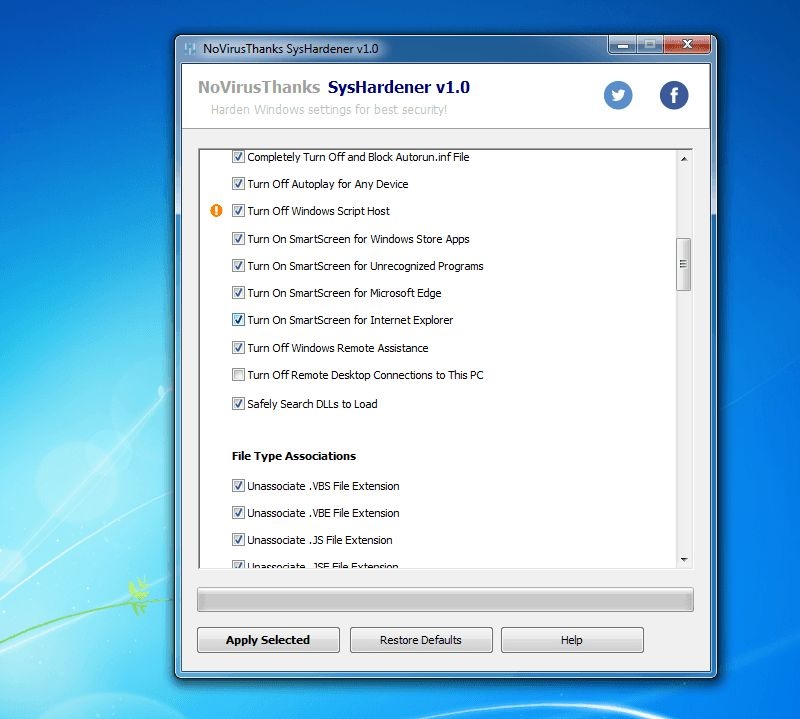Click the scrollbar thumb in the settings list
The width and height of the screenshot is (800, 719).
[x=685, y=262]
